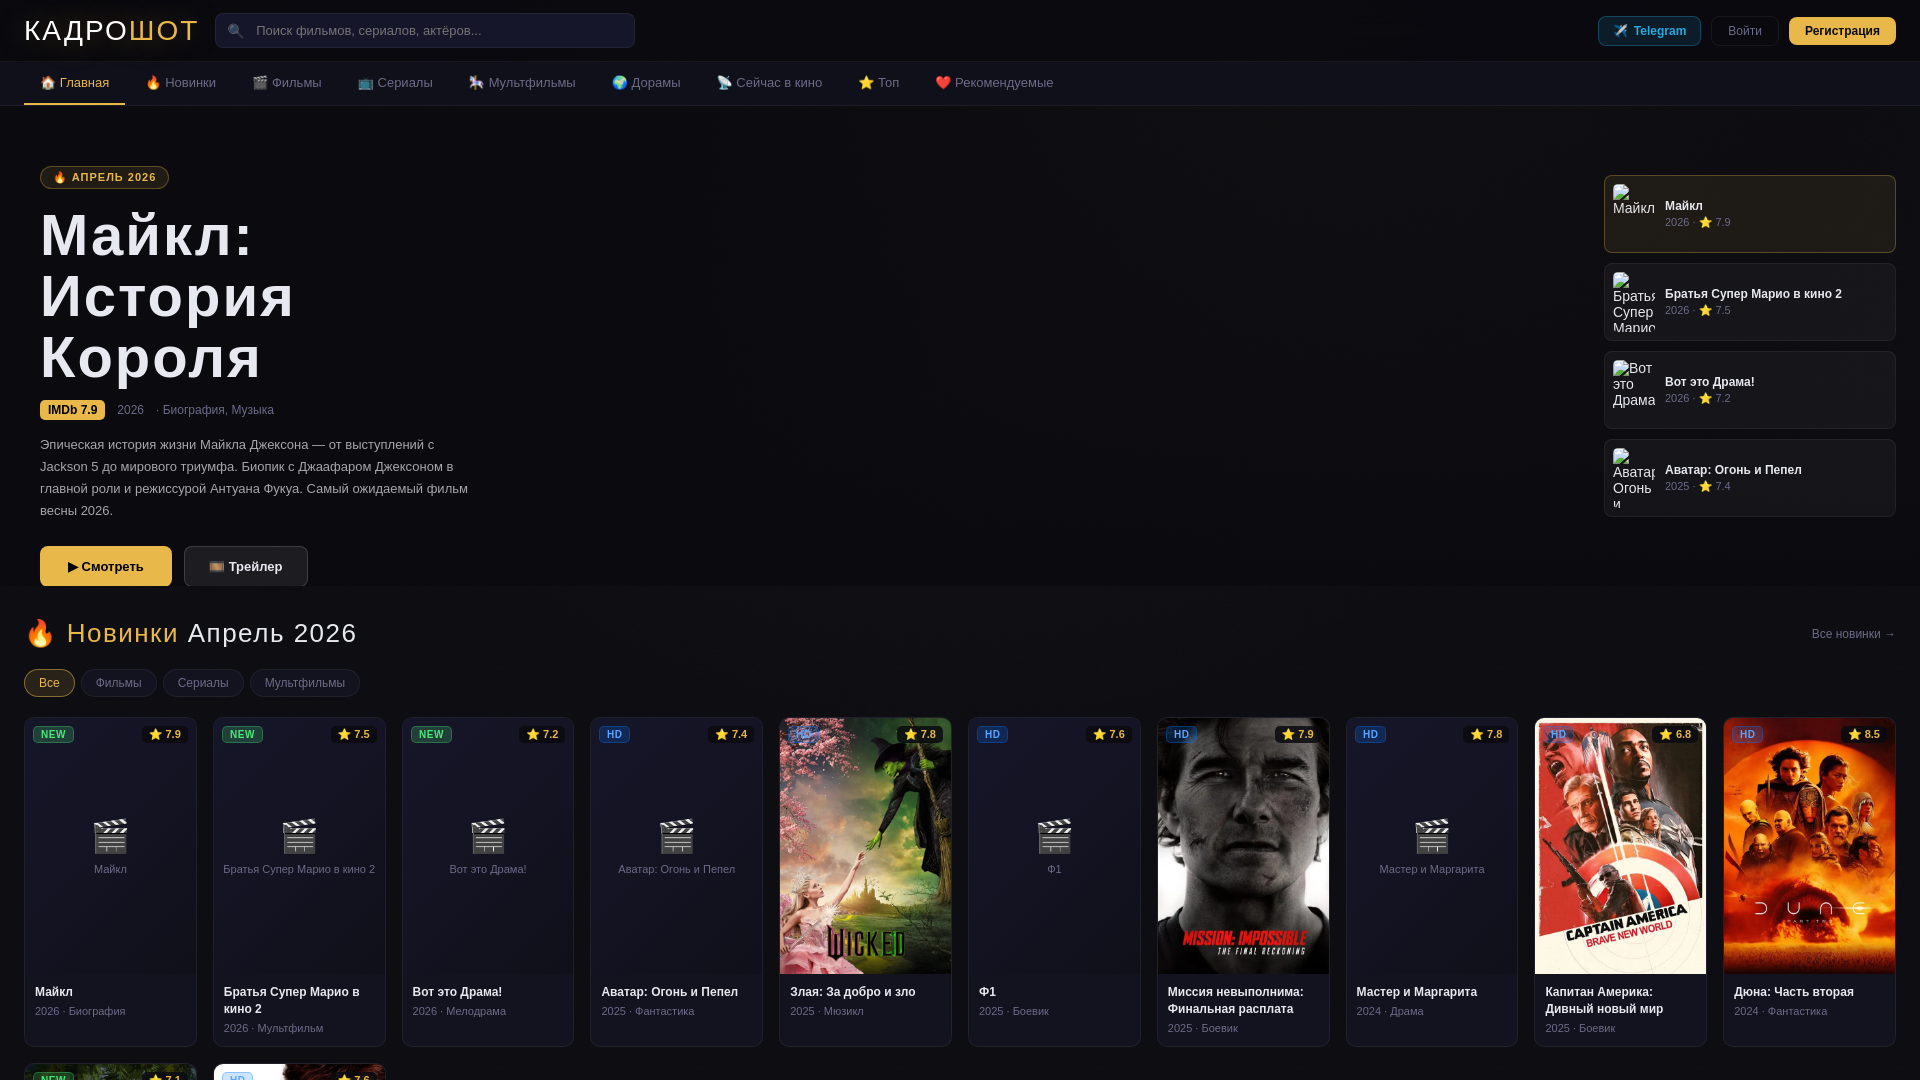The image size is (1920, 1080).
Task: Select the Фильмы filter chip
Action: tap(119, 683)
